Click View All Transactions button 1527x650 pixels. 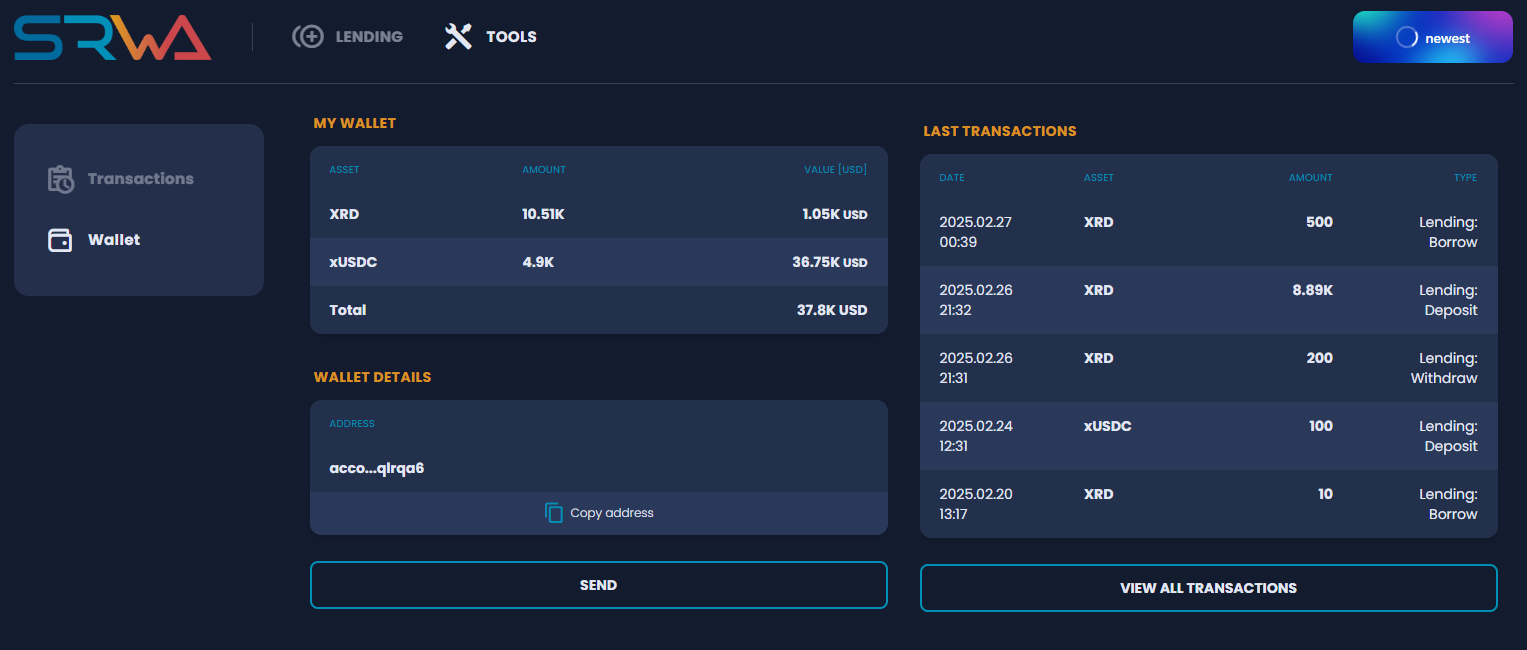pos(1208,588)
